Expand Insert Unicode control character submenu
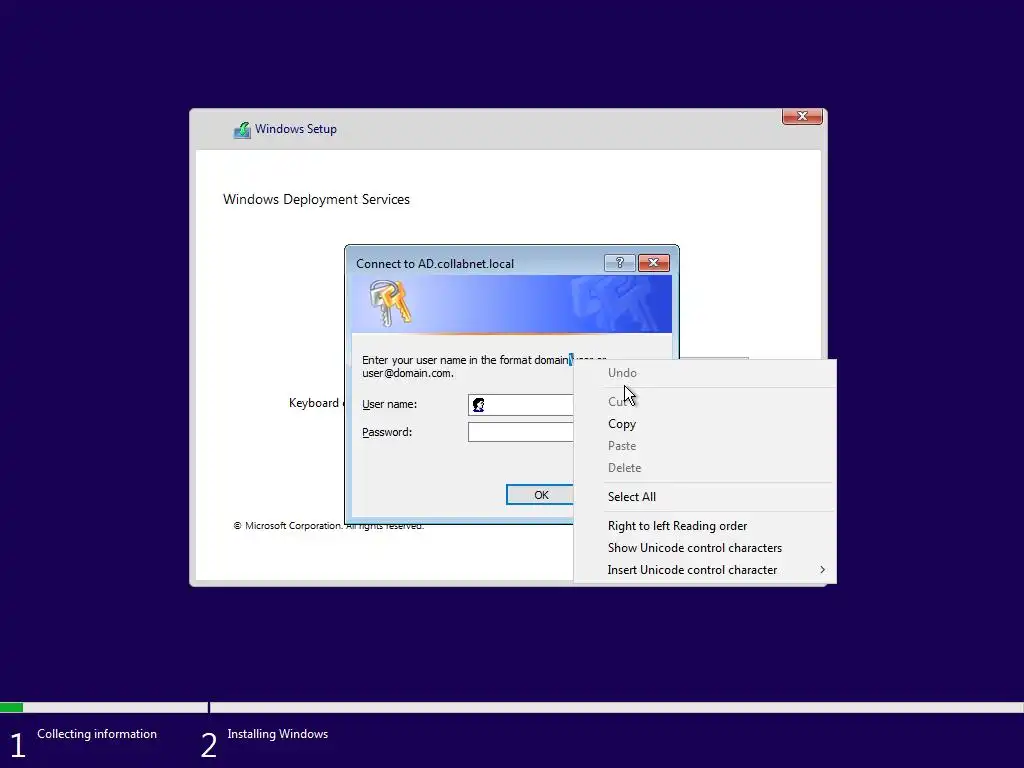 pos(705,570)
